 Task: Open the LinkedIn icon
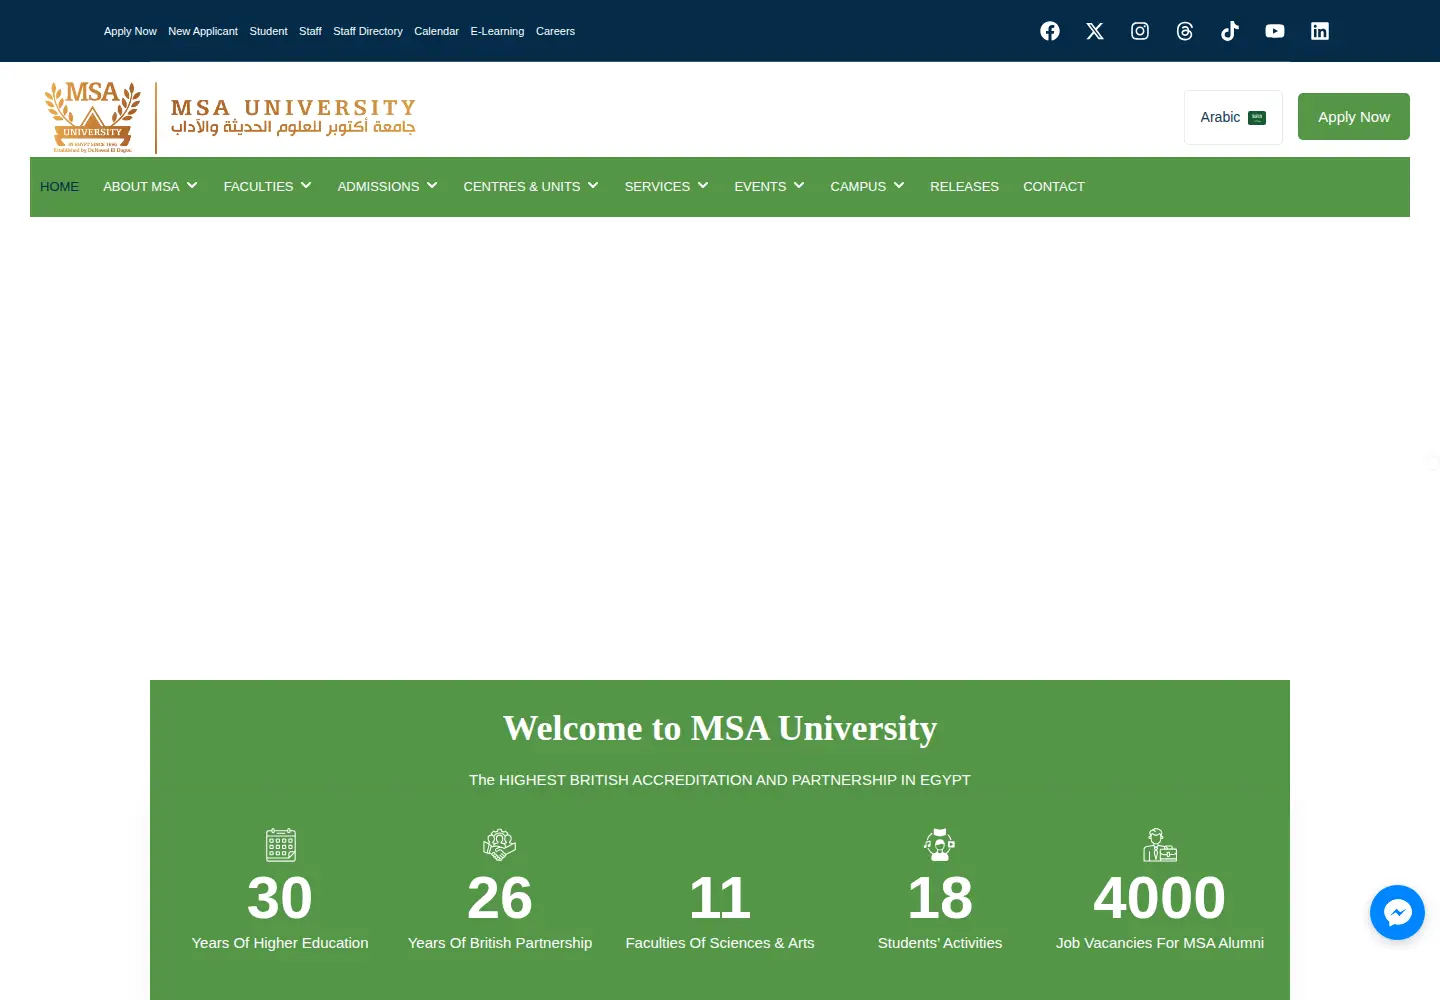tap(1320, 31)
